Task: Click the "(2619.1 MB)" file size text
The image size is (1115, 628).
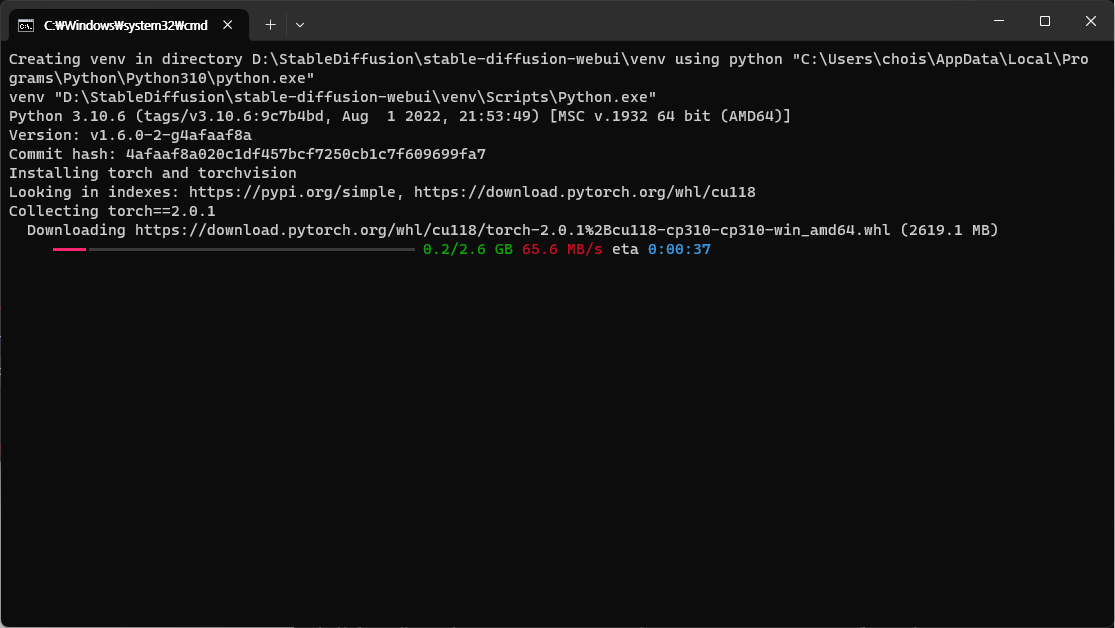Action: [x=949, y=230]
